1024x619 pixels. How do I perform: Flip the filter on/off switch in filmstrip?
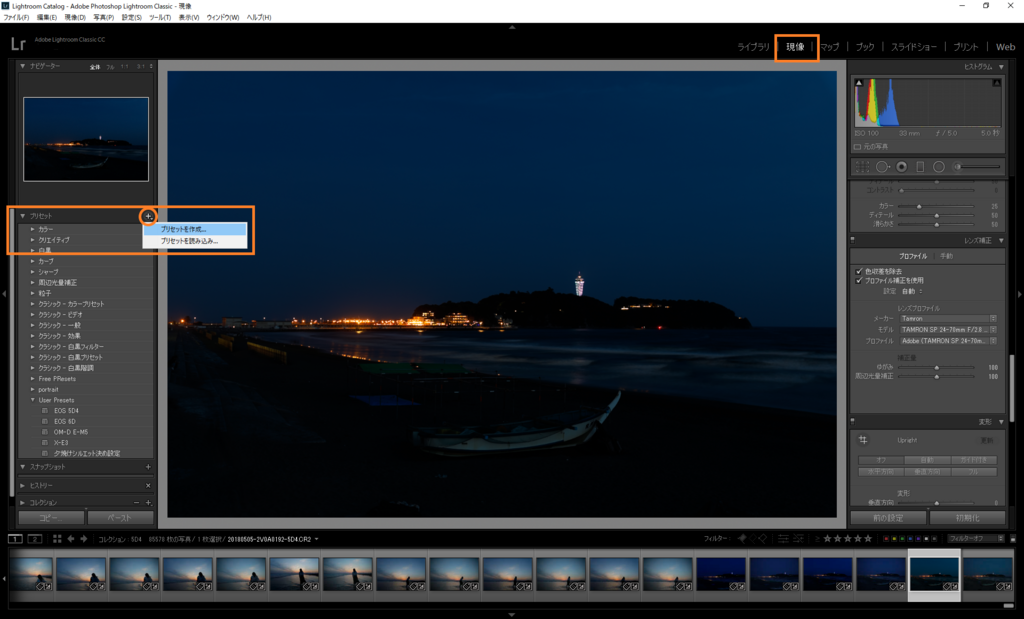(x=1013, y=539)
